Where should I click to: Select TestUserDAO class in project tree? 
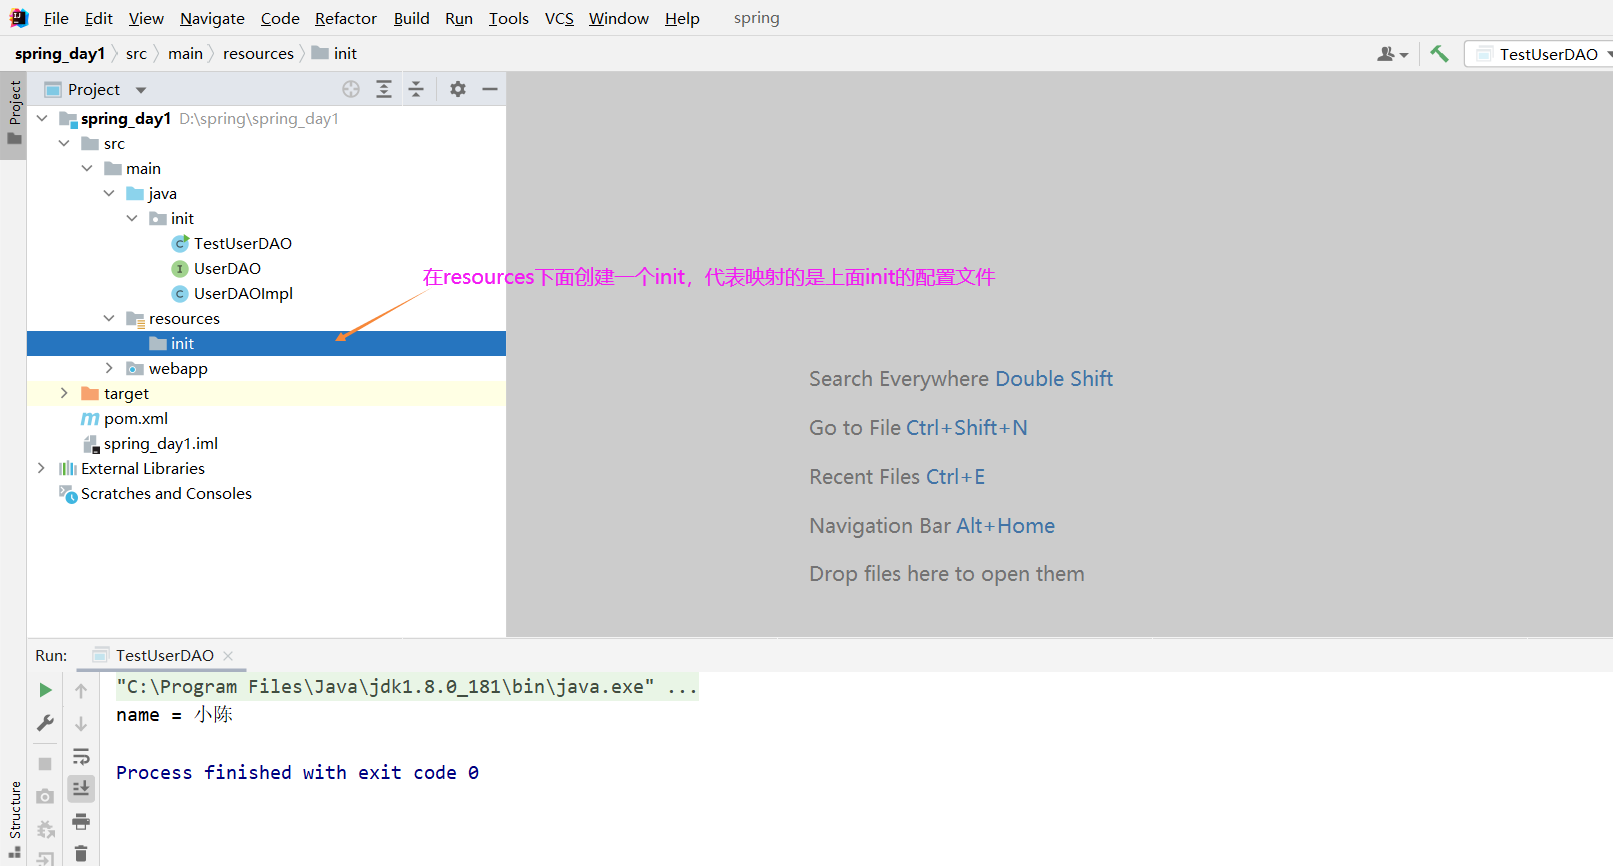(243, 243)
